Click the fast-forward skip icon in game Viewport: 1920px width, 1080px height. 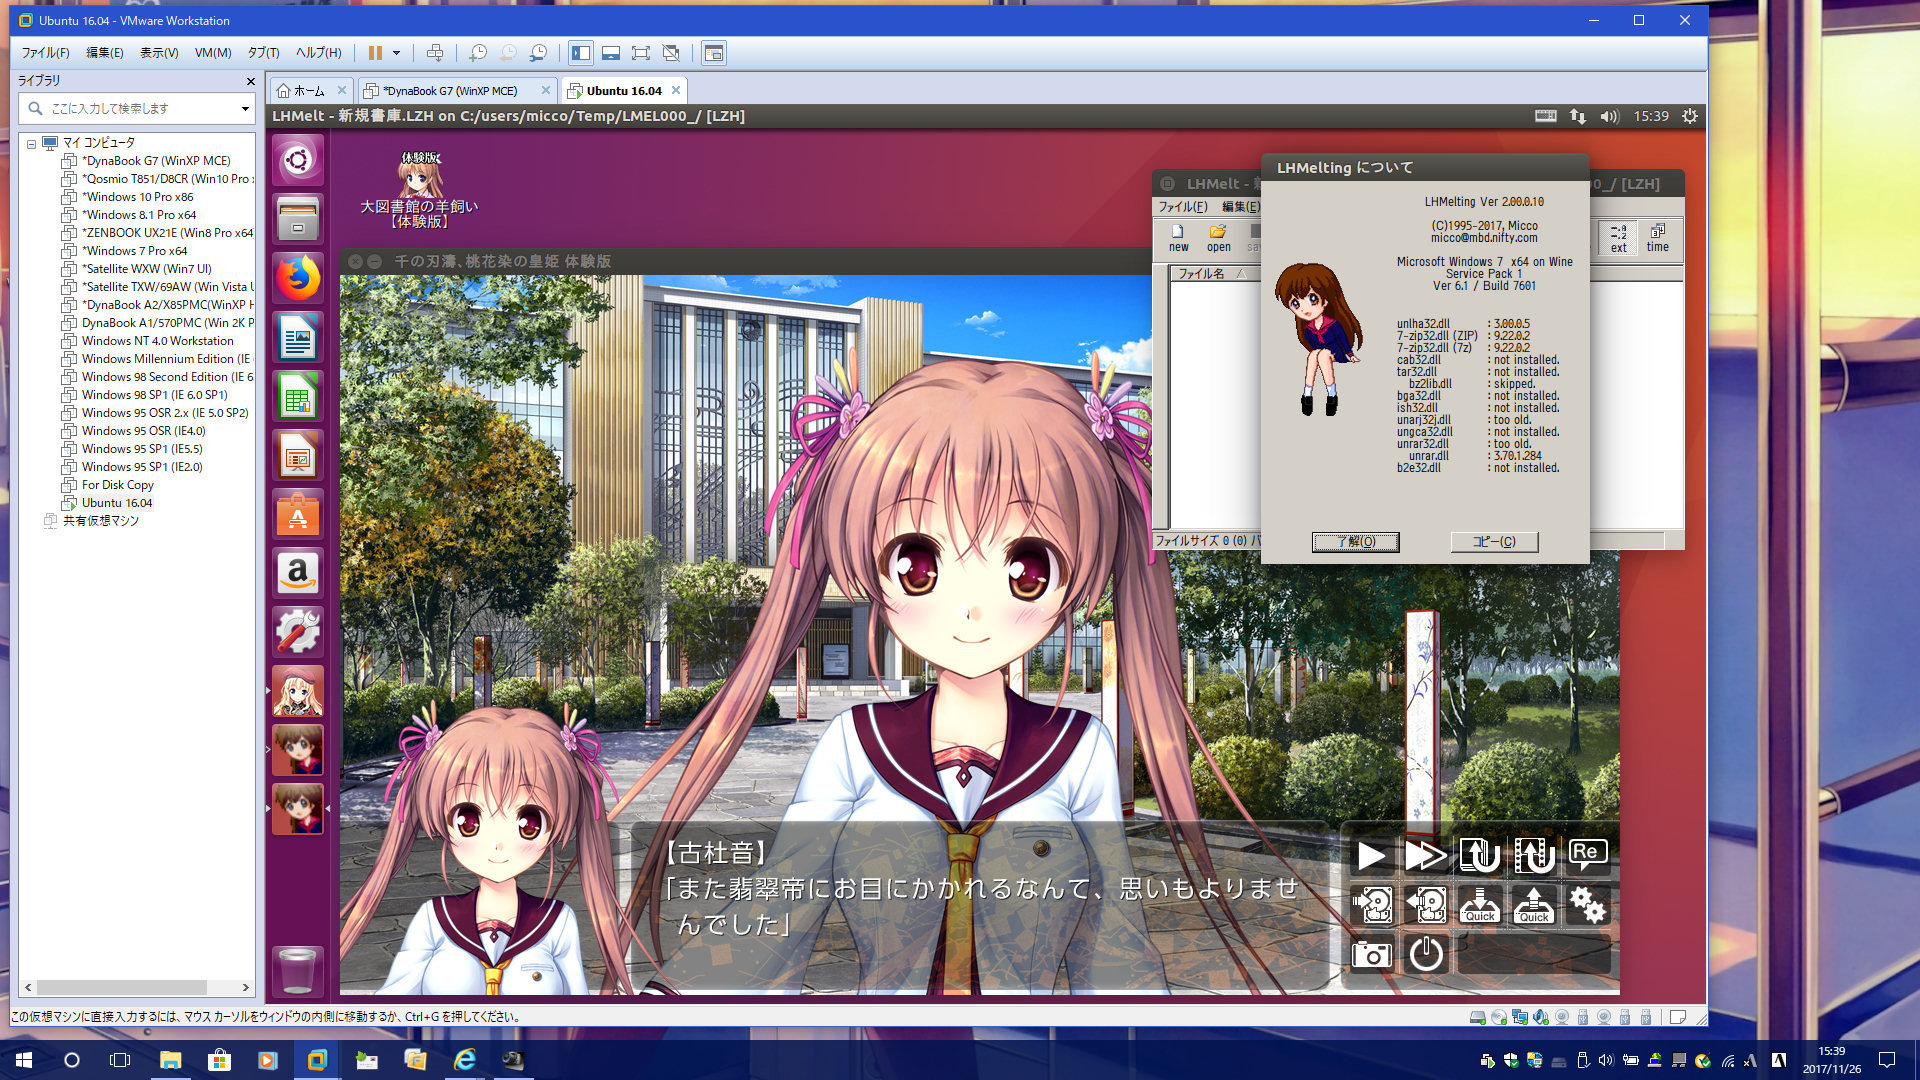1425,856
